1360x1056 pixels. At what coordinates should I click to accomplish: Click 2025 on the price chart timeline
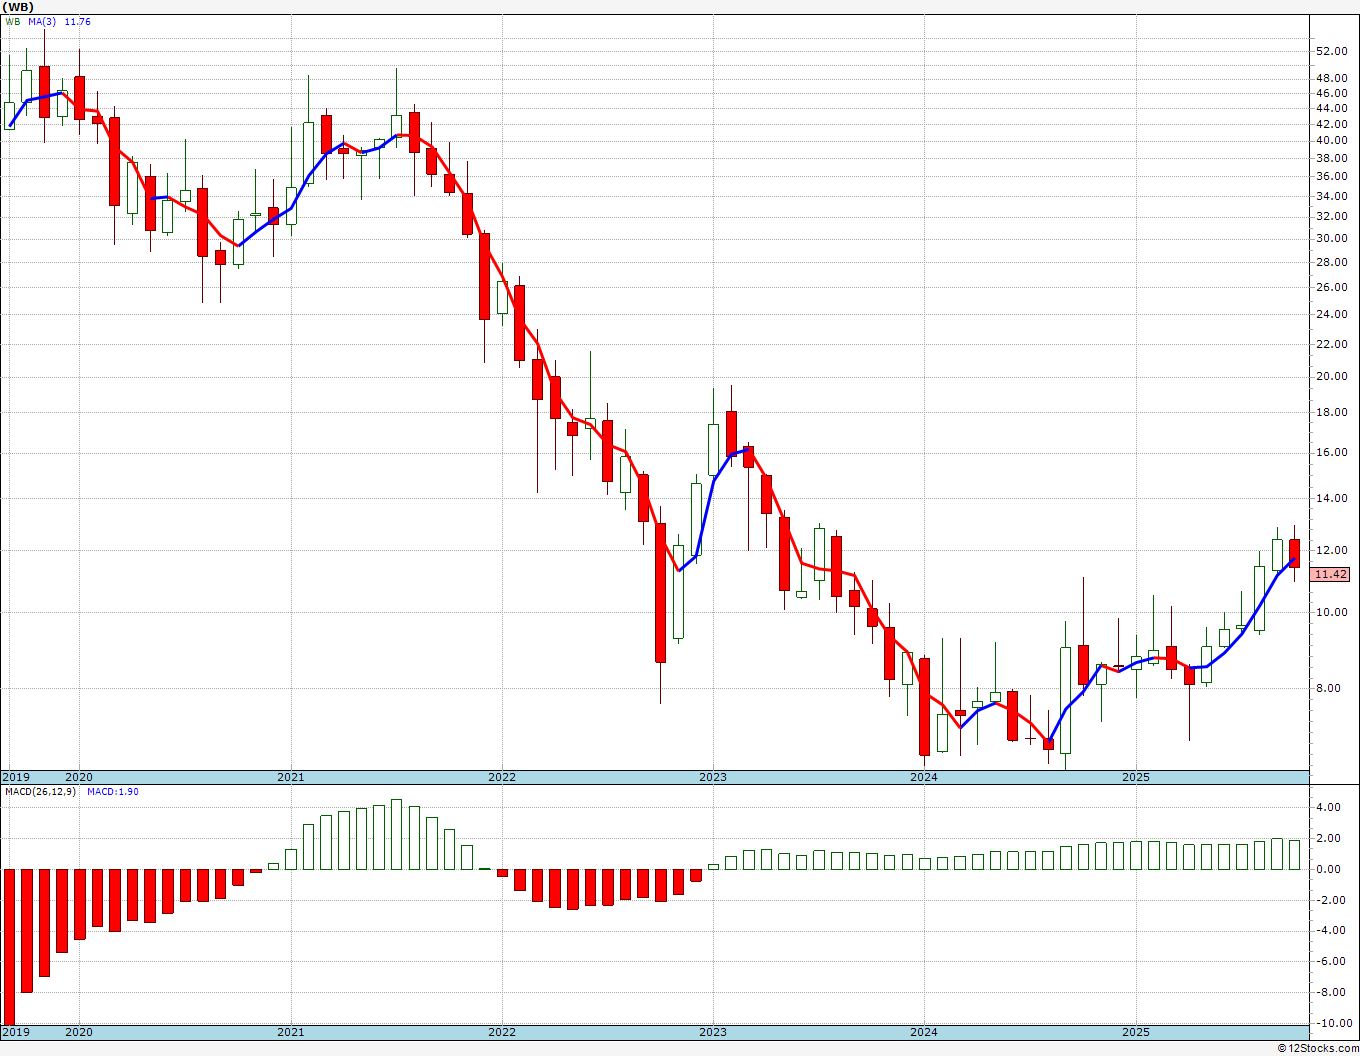(x=1135, y=777)
